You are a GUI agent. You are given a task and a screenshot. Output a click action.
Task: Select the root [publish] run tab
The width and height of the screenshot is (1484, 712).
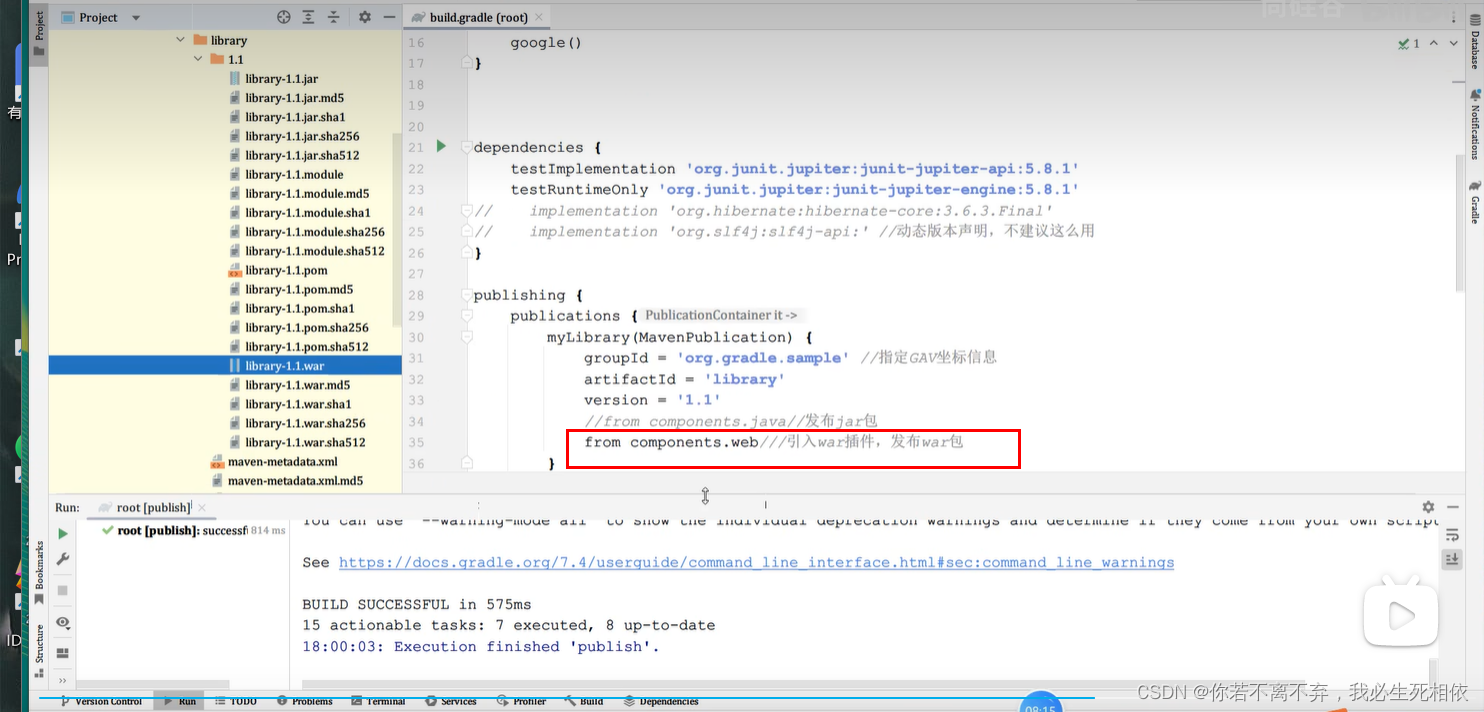(x=152, y=508)
